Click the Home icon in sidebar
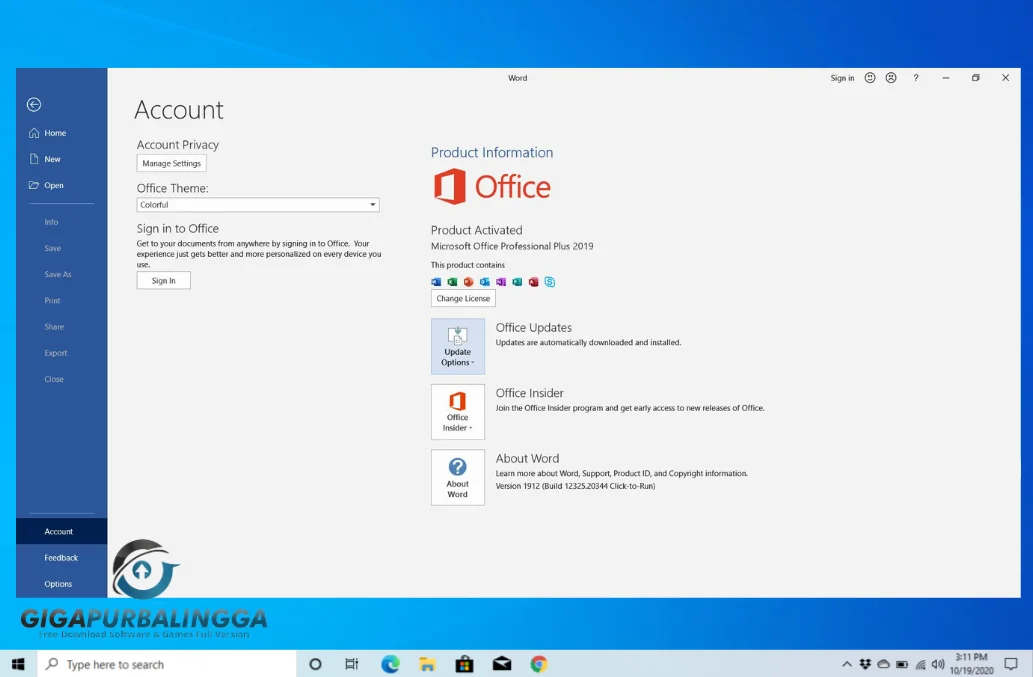The width and height of the screenshot is (1033, 677). 34,132
